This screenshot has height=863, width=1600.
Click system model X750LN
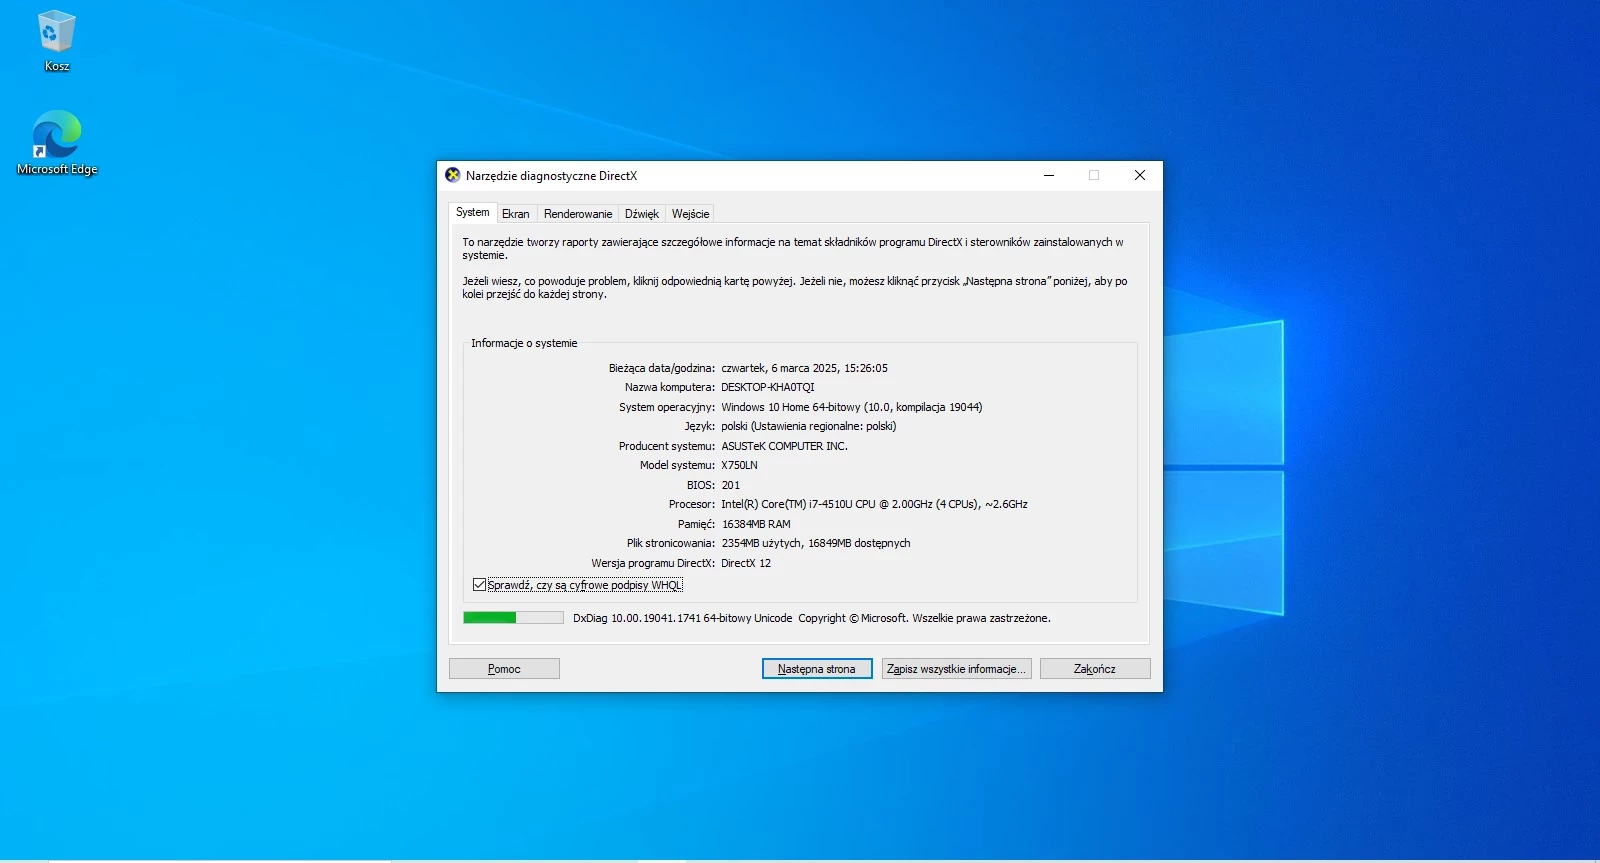pos(739,465)
